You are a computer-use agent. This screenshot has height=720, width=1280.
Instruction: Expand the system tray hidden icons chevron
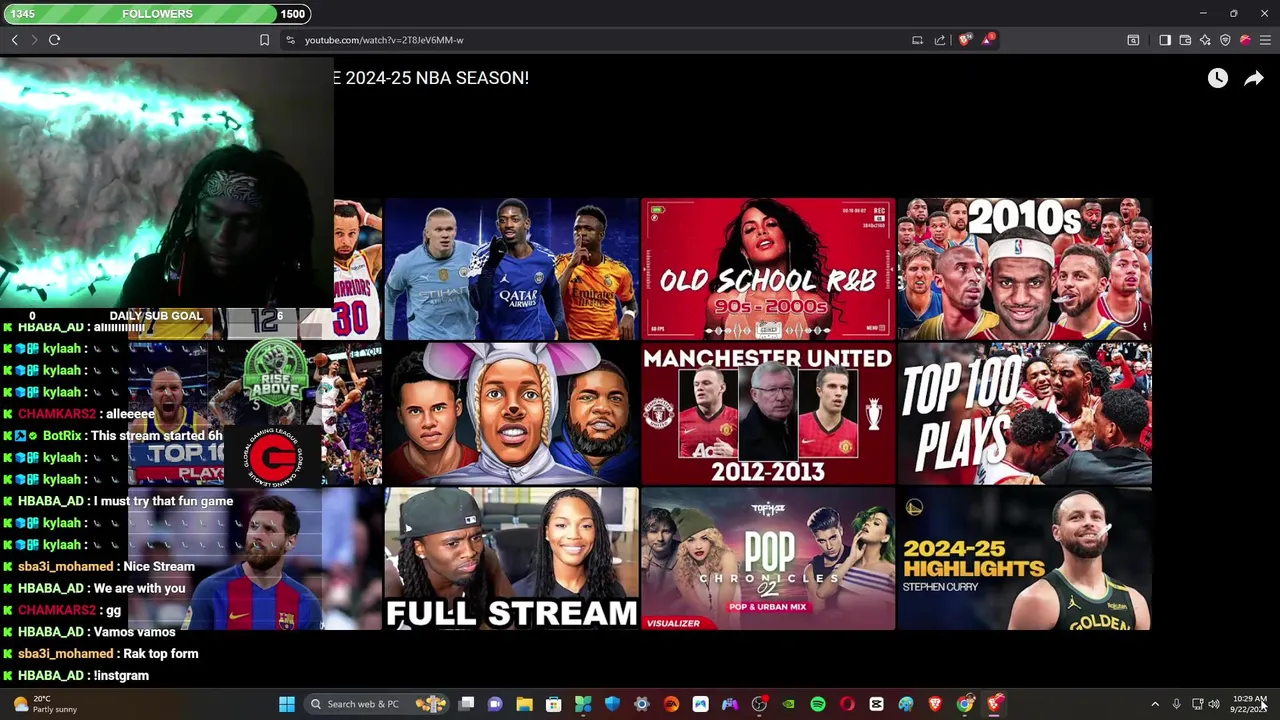click(x=1155, y=704)
